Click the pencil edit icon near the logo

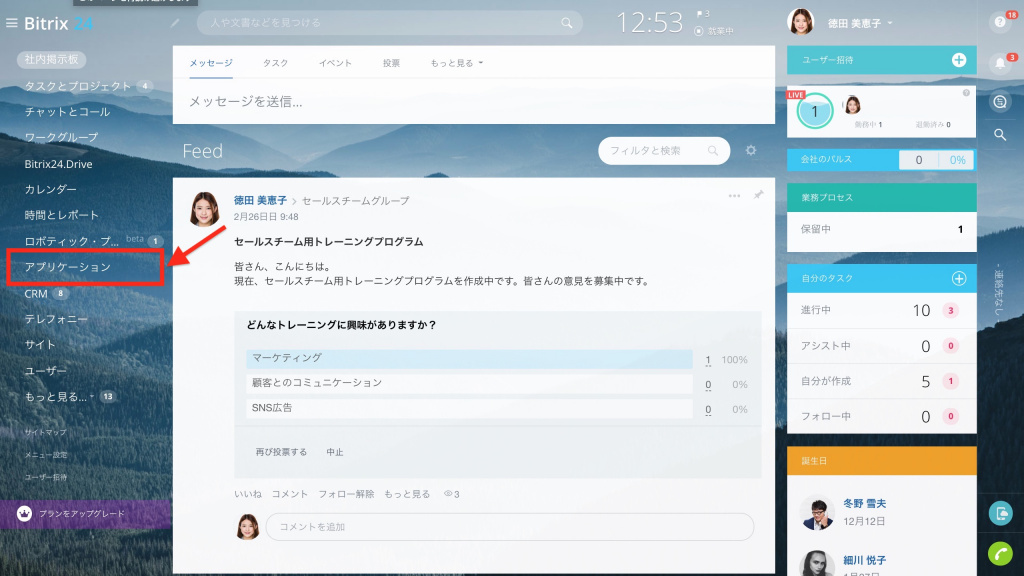(175, 23)
